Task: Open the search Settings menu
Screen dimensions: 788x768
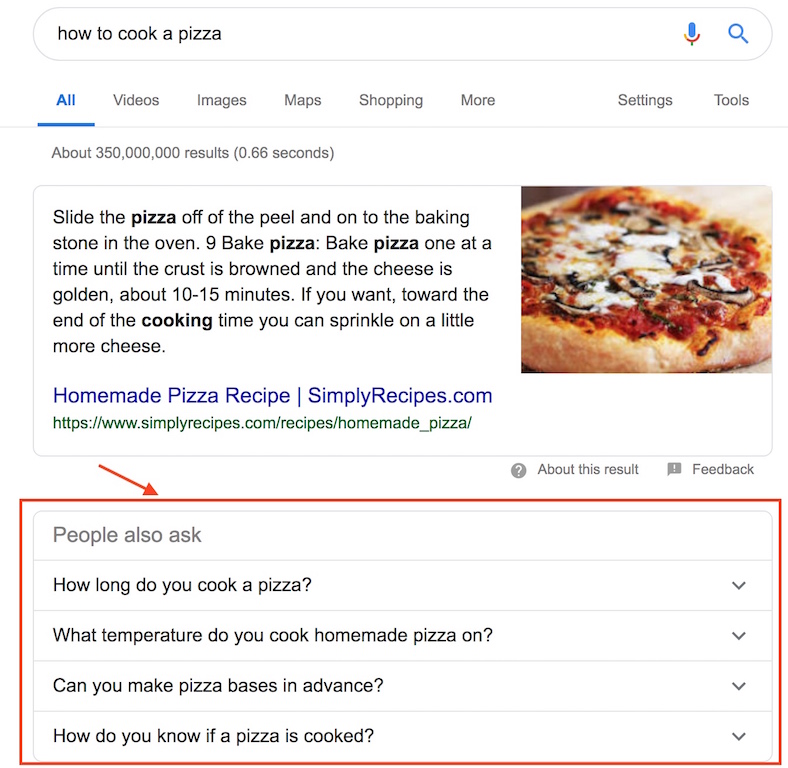Action: (x=645, y=100)
